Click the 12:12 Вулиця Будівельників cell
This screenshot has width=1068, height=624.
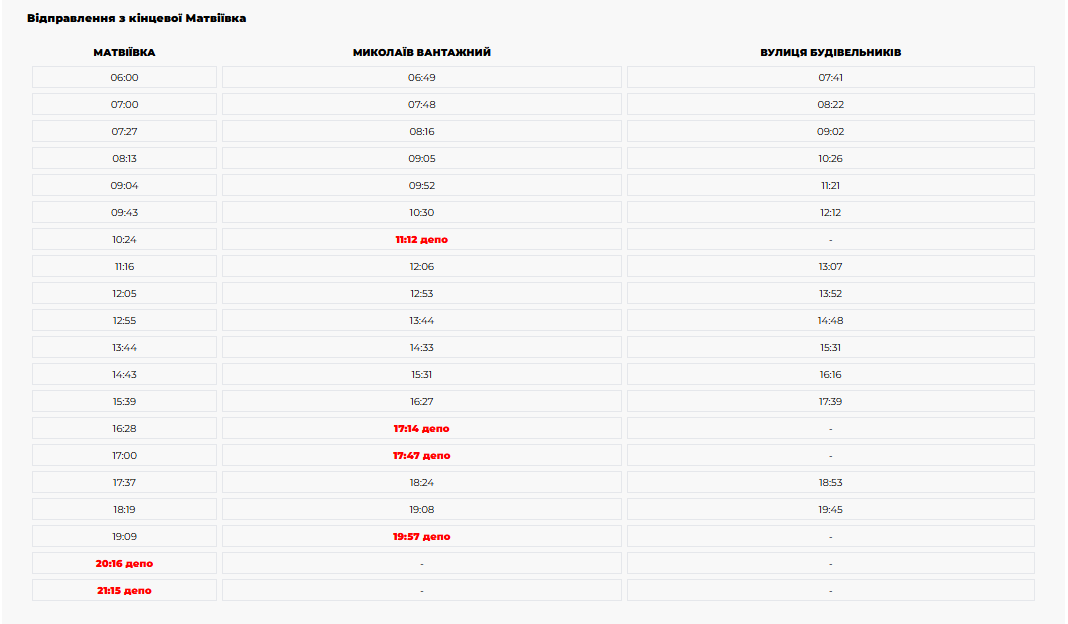[830, 212]
